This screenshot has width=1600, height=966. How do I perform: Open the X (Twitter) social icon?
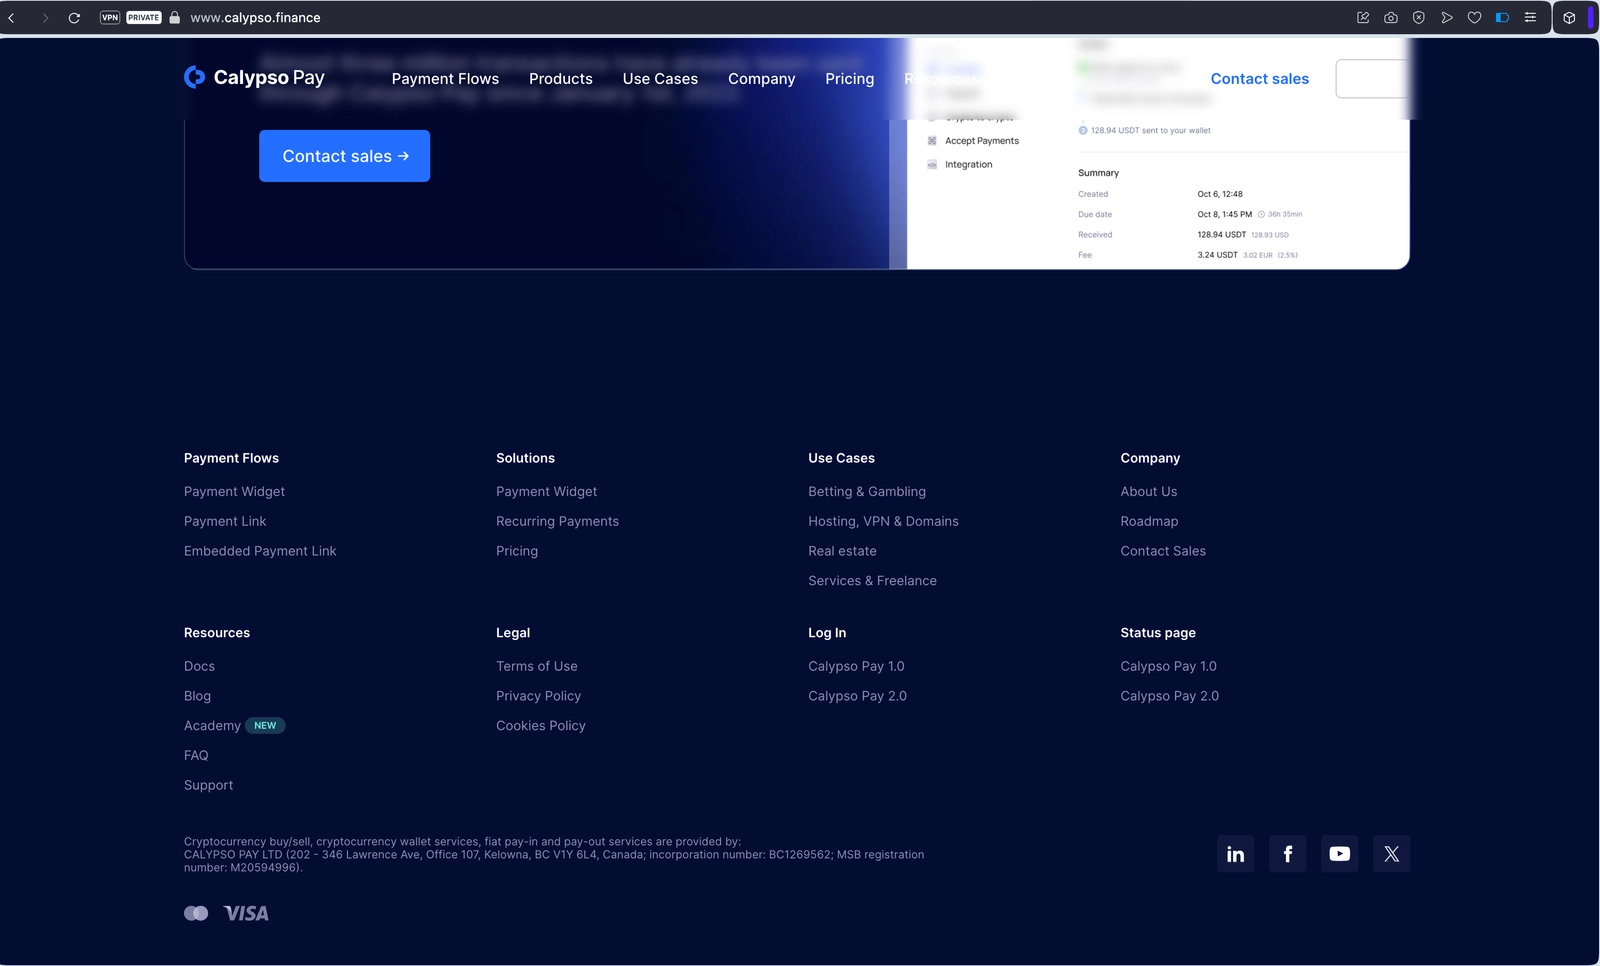click(1391, 854)
